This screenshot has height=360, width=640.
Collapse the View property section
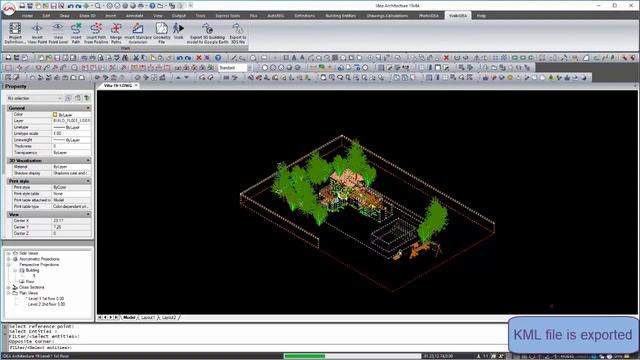tap(88, 214)
